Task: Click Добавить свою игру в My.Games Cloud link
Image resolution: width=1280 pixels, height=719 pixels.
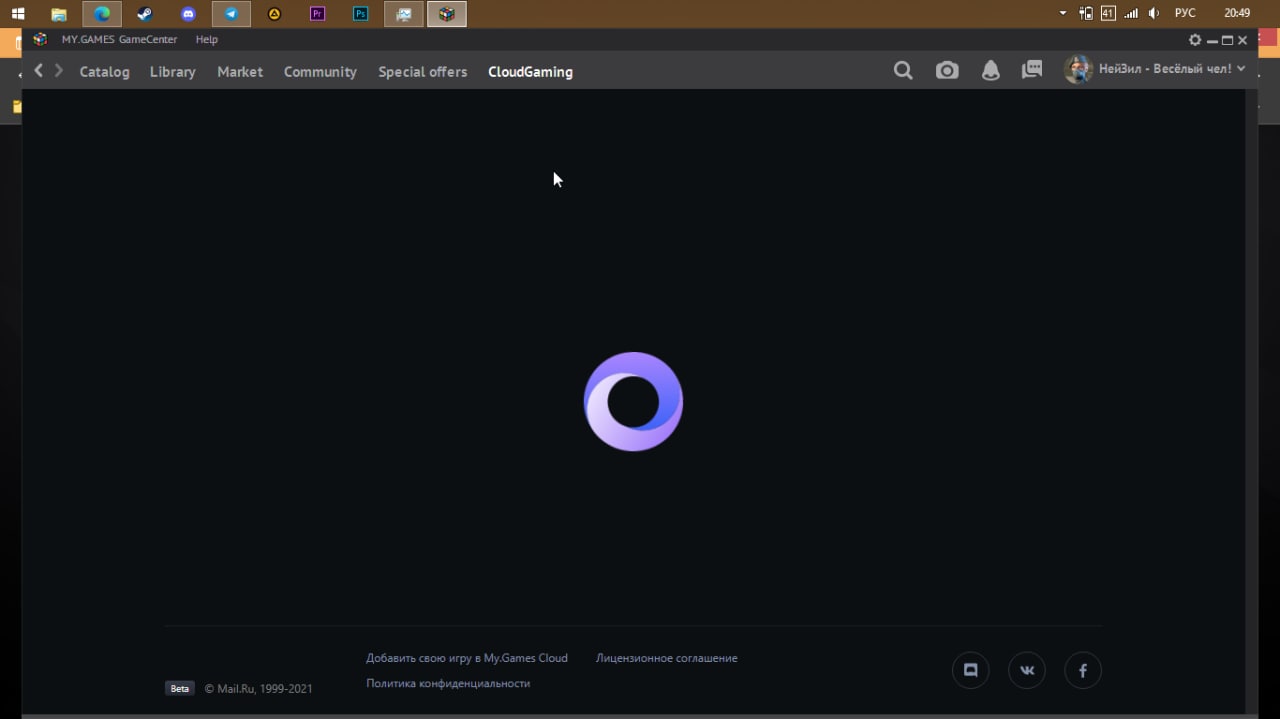Action: 467,658
